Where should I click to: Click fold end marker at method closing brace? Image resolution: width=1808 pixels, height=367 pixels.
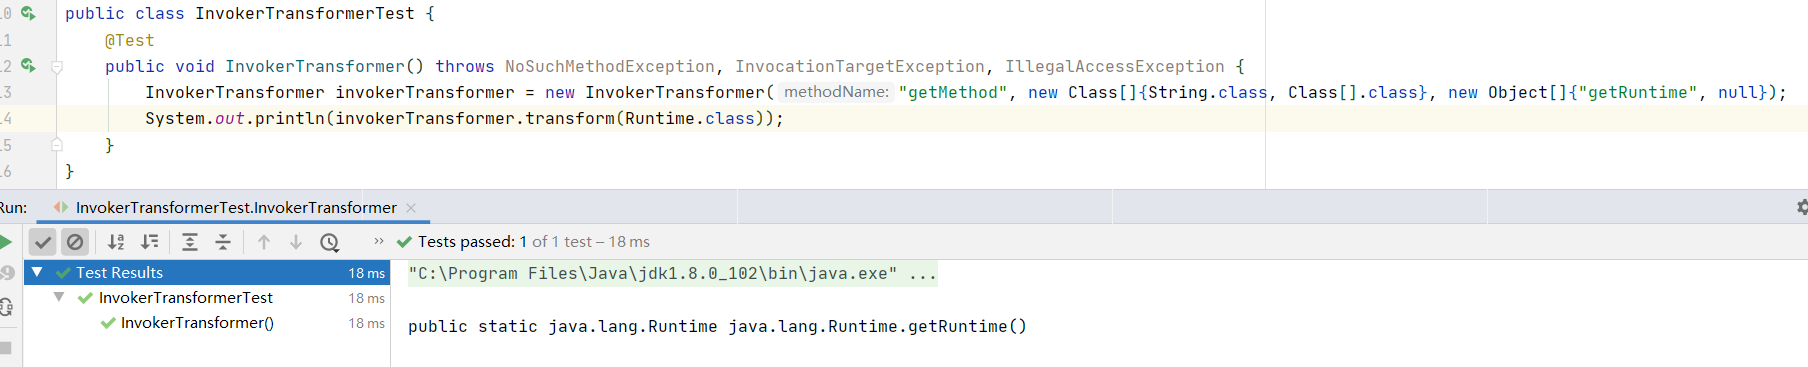[x=57, y=144]
